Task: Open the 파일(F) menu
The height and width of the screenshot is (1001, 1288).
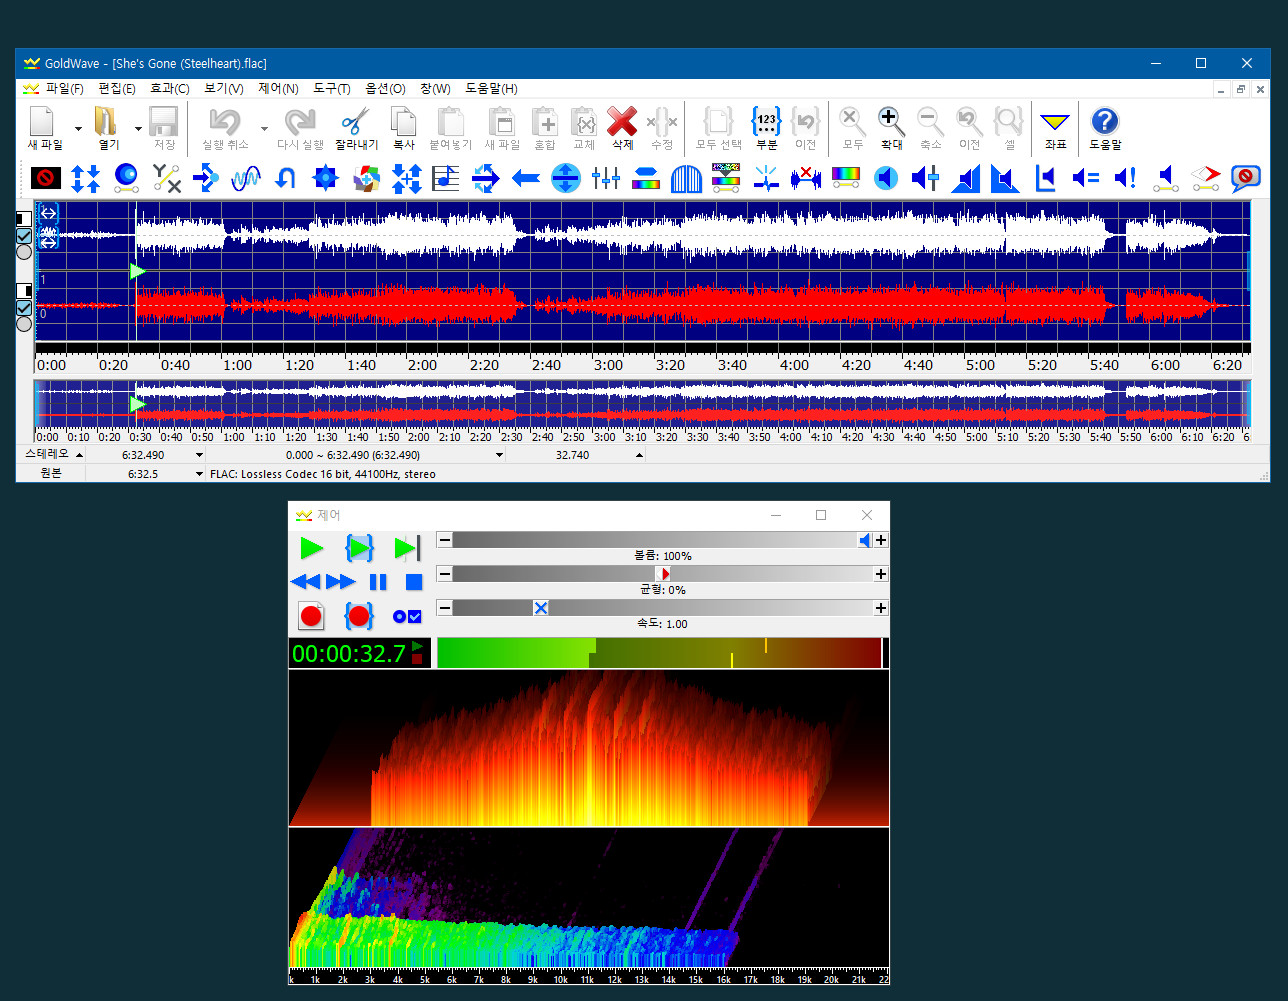Action: (x=64, y=89)
